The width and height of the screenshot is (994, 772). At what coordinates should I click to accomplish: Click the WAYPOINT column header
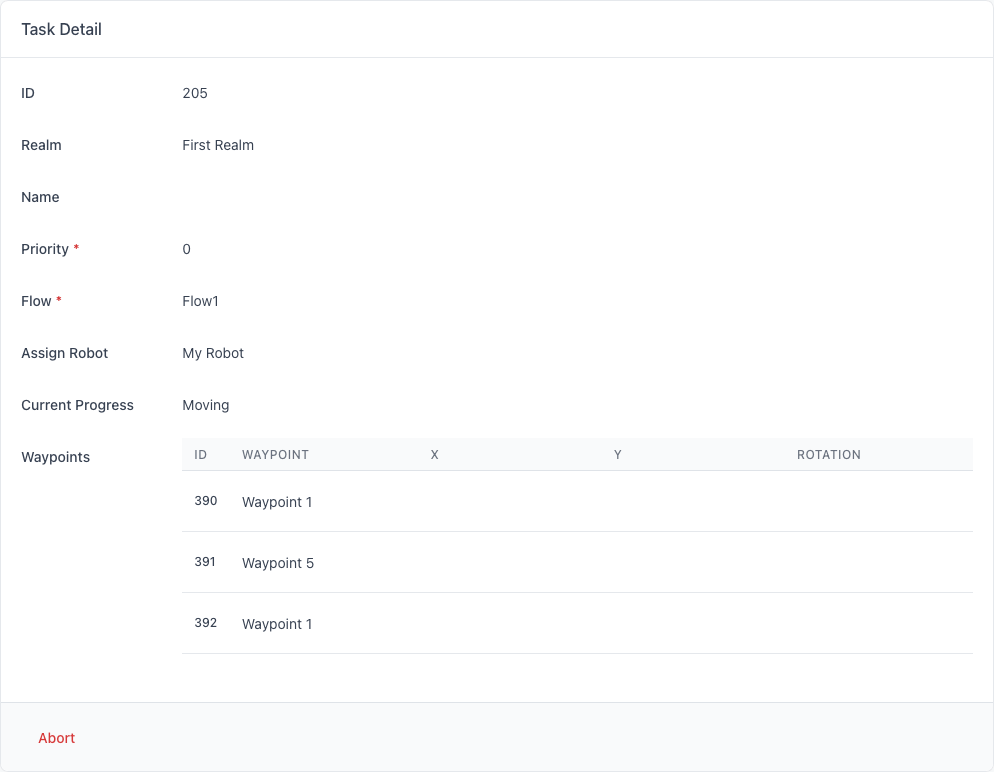pos(275,454)
